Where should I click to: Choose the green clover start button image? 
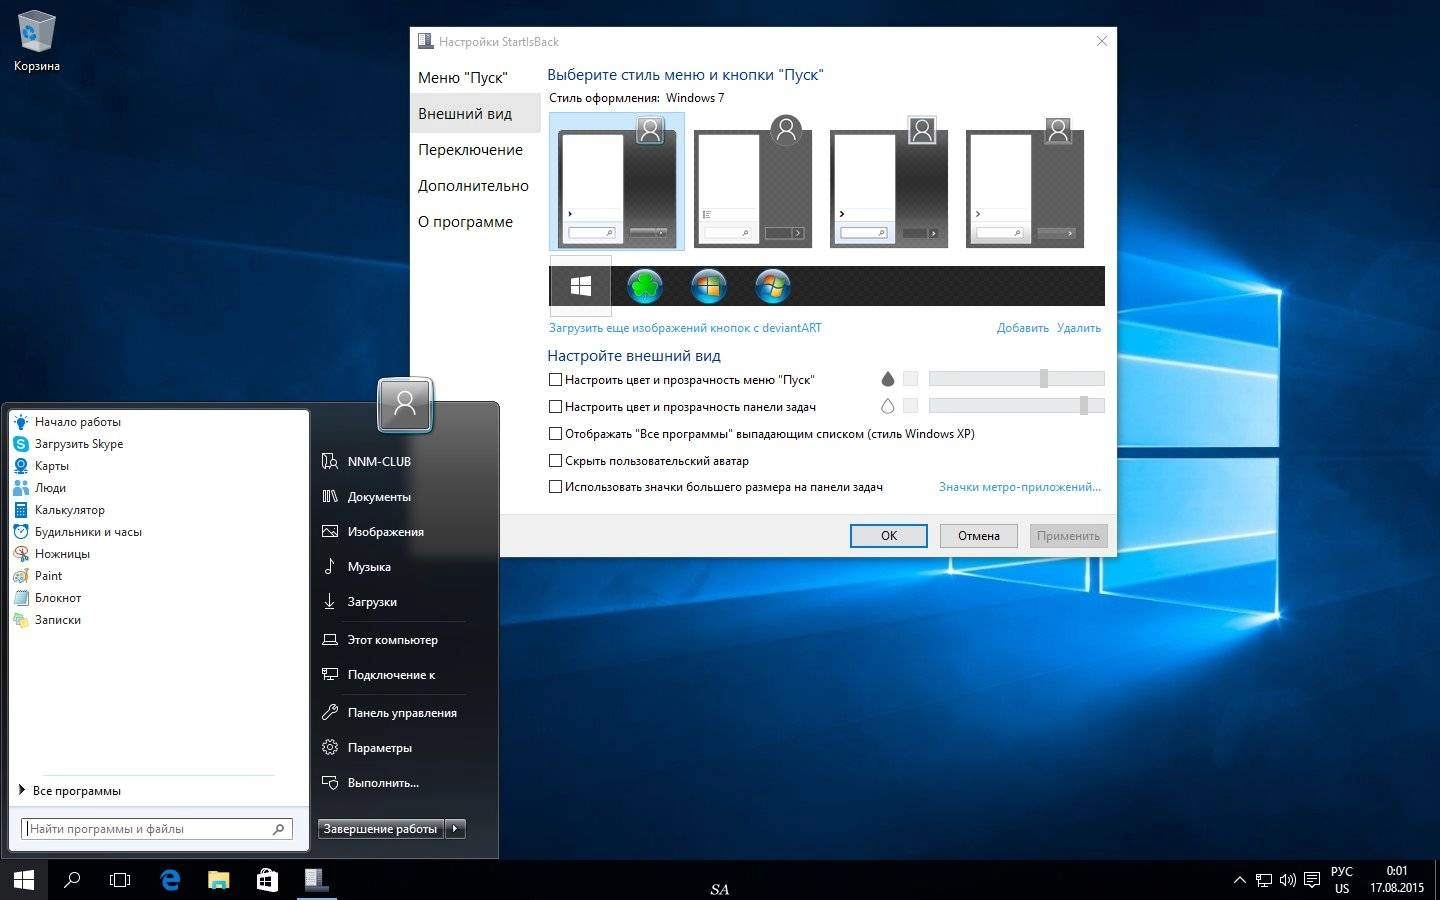click(645, 287)
